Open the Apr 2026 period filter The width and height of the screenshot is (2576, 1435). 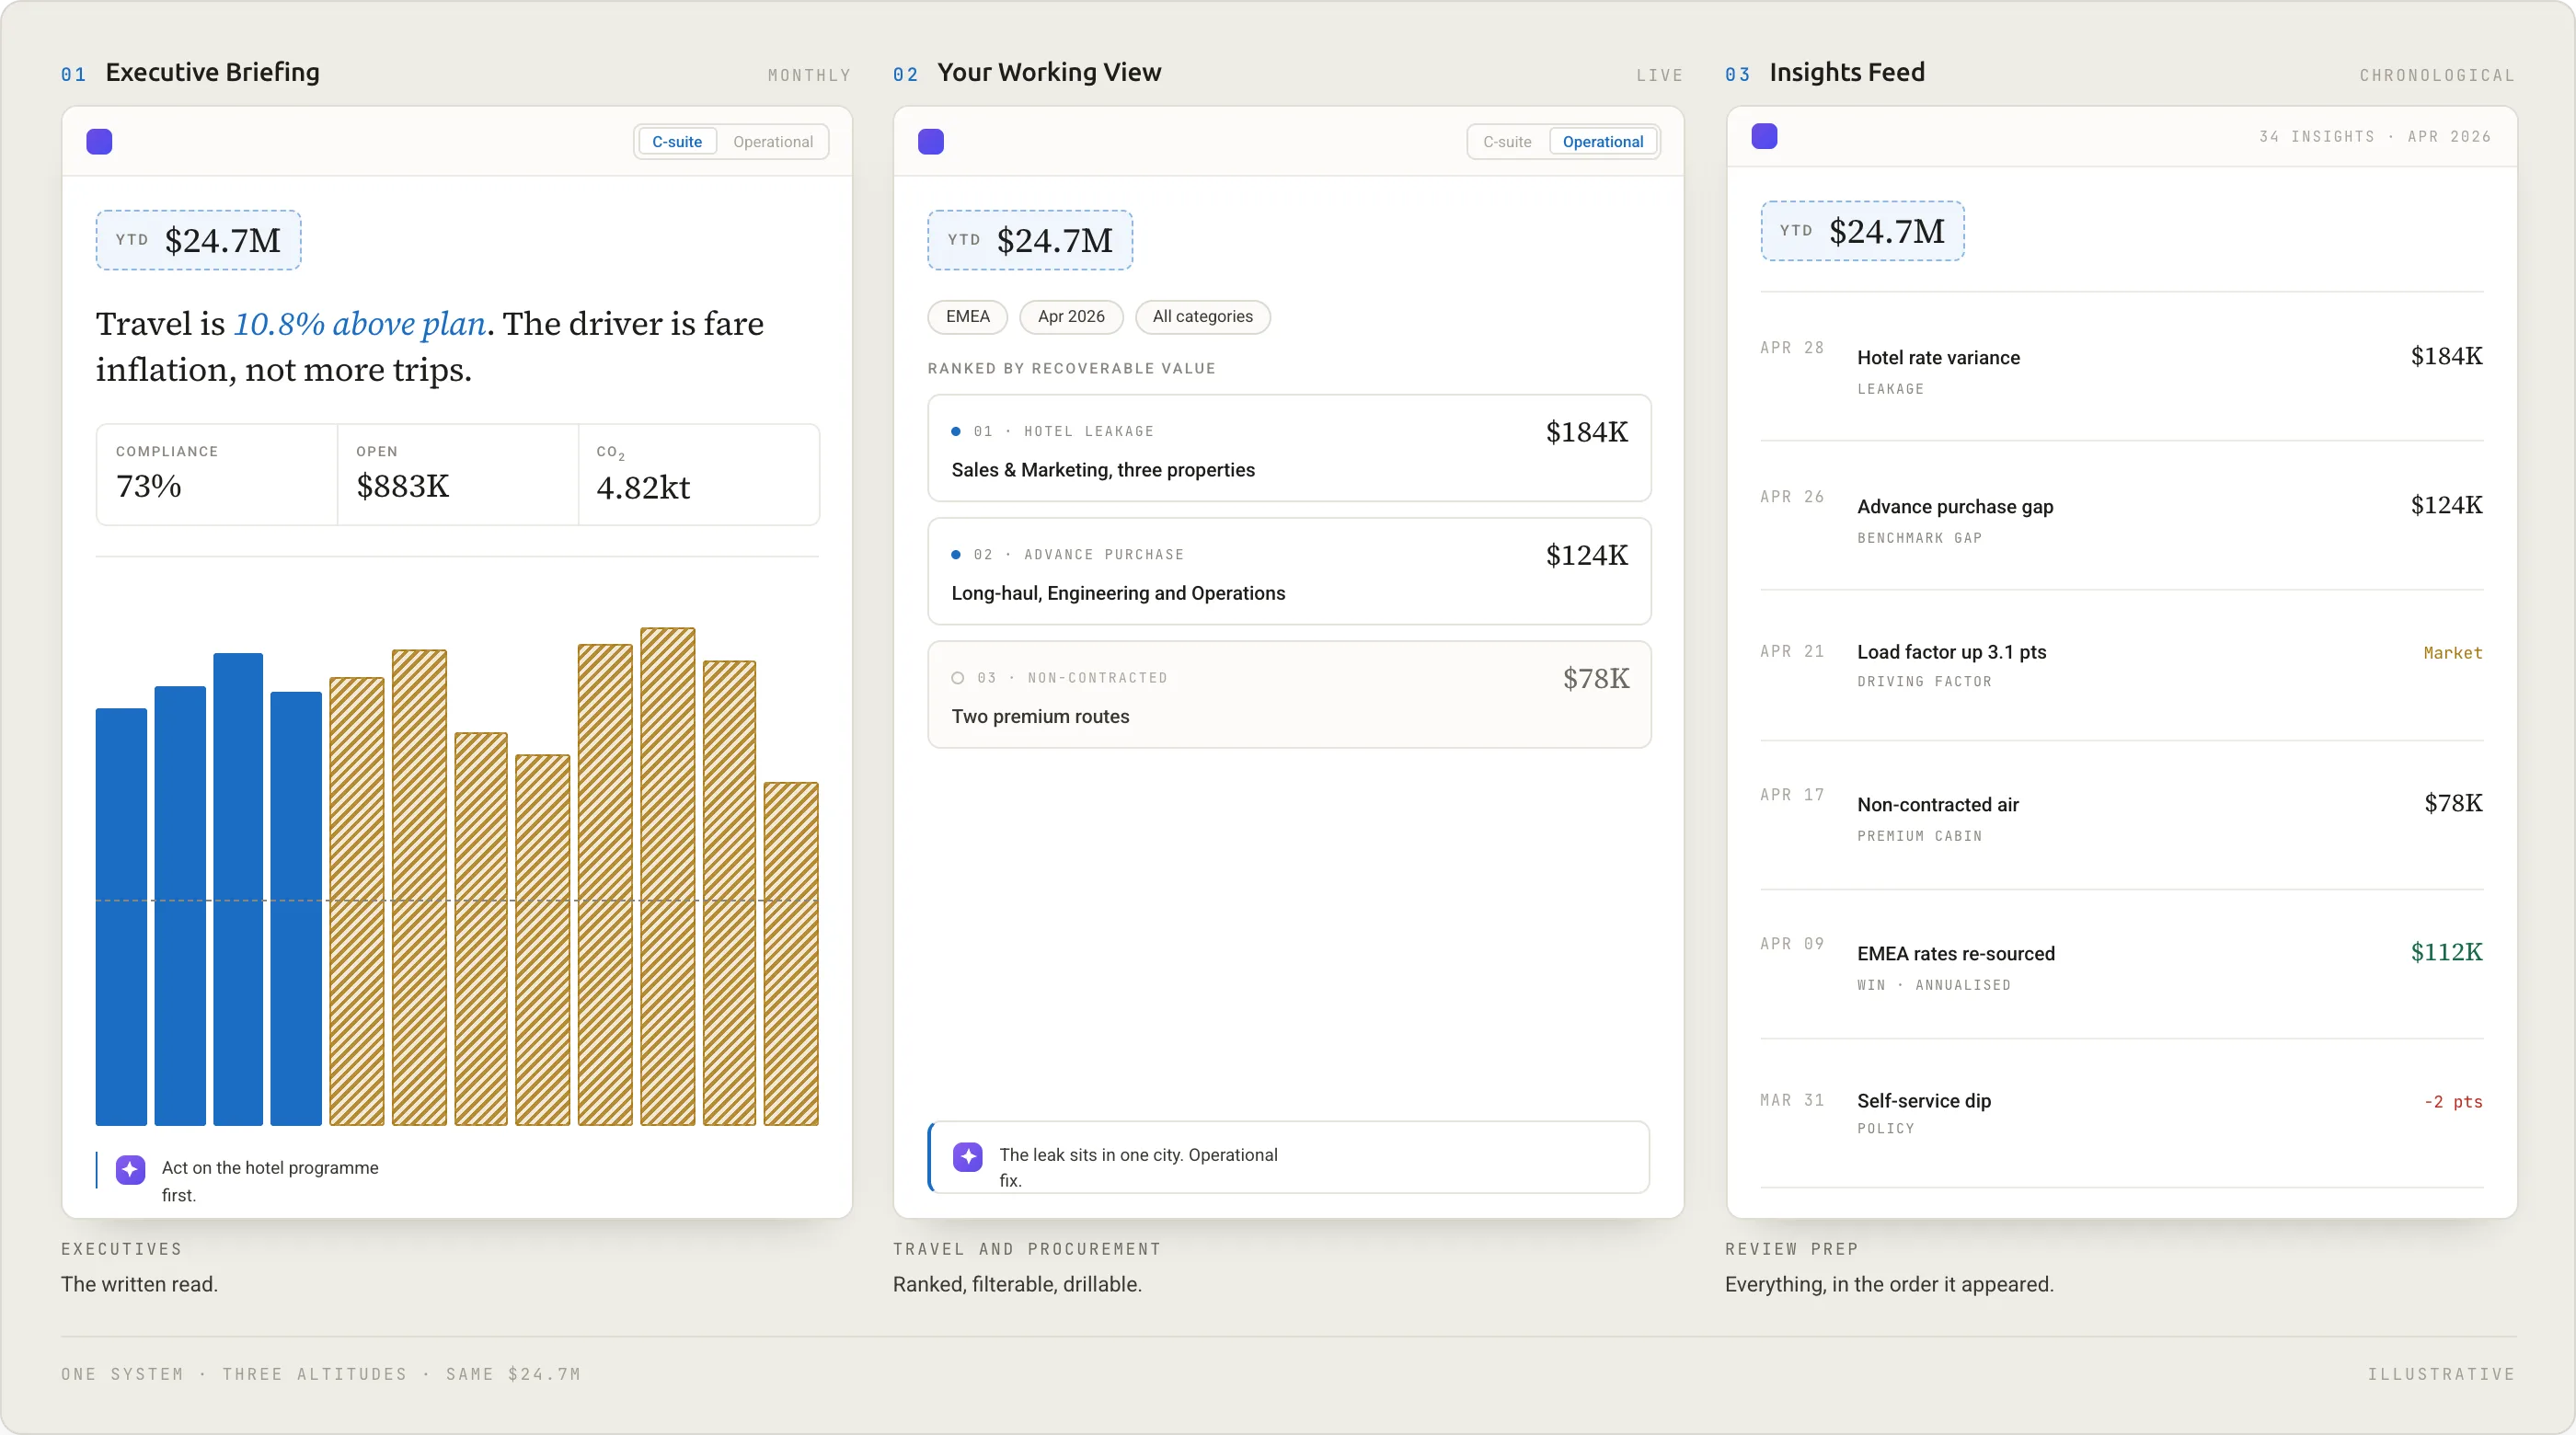click(x=1071, y=317)
